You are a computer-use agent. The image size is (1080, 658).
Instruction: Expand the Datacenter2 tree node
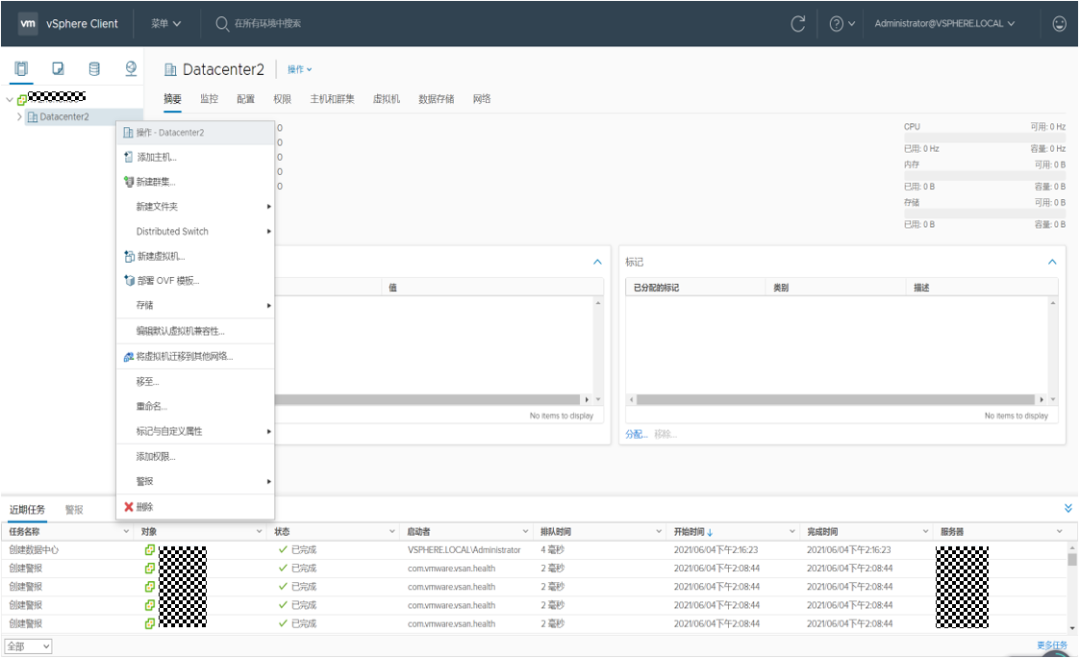19,116
